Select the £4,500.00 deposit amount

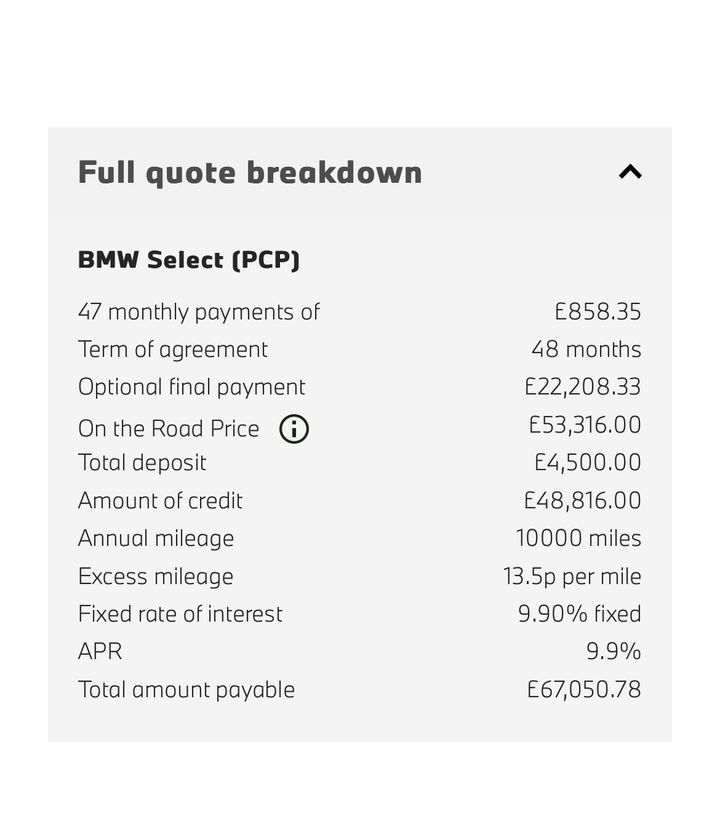(x=588, y=463)
